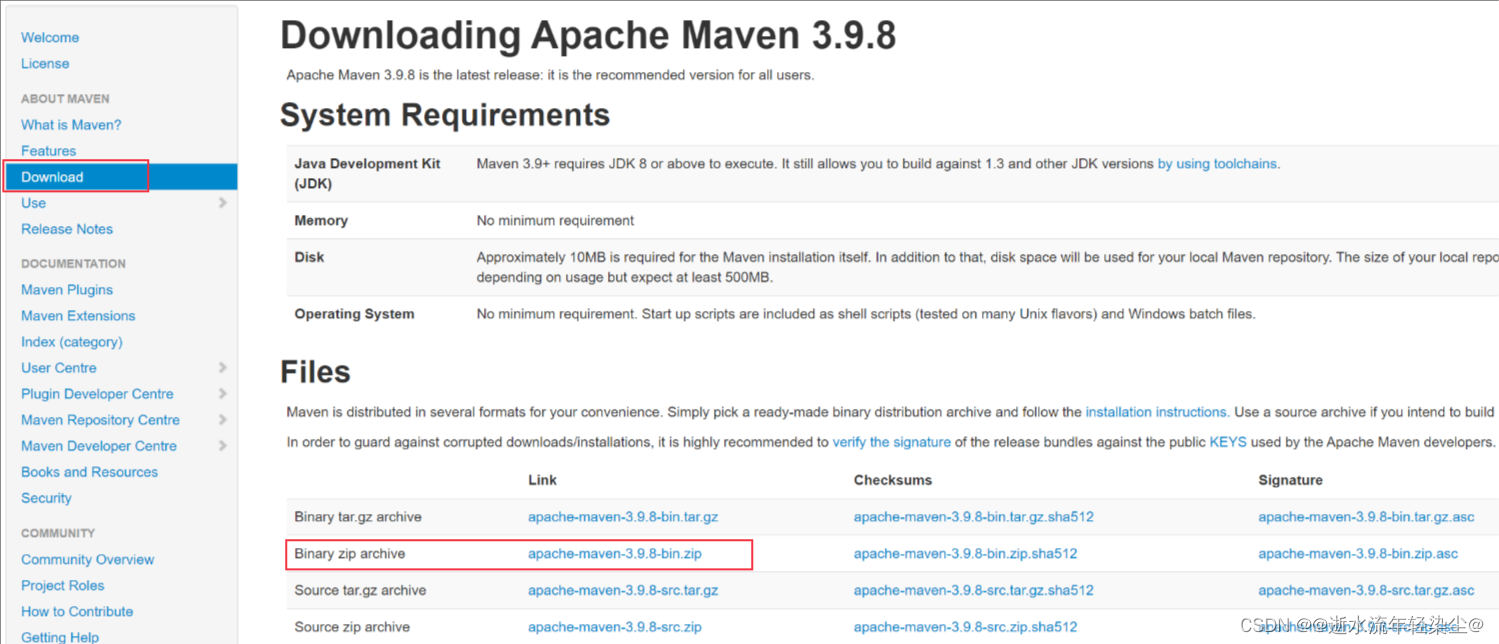
Task: Open the Use sidebar item
Action: (33, 203)
